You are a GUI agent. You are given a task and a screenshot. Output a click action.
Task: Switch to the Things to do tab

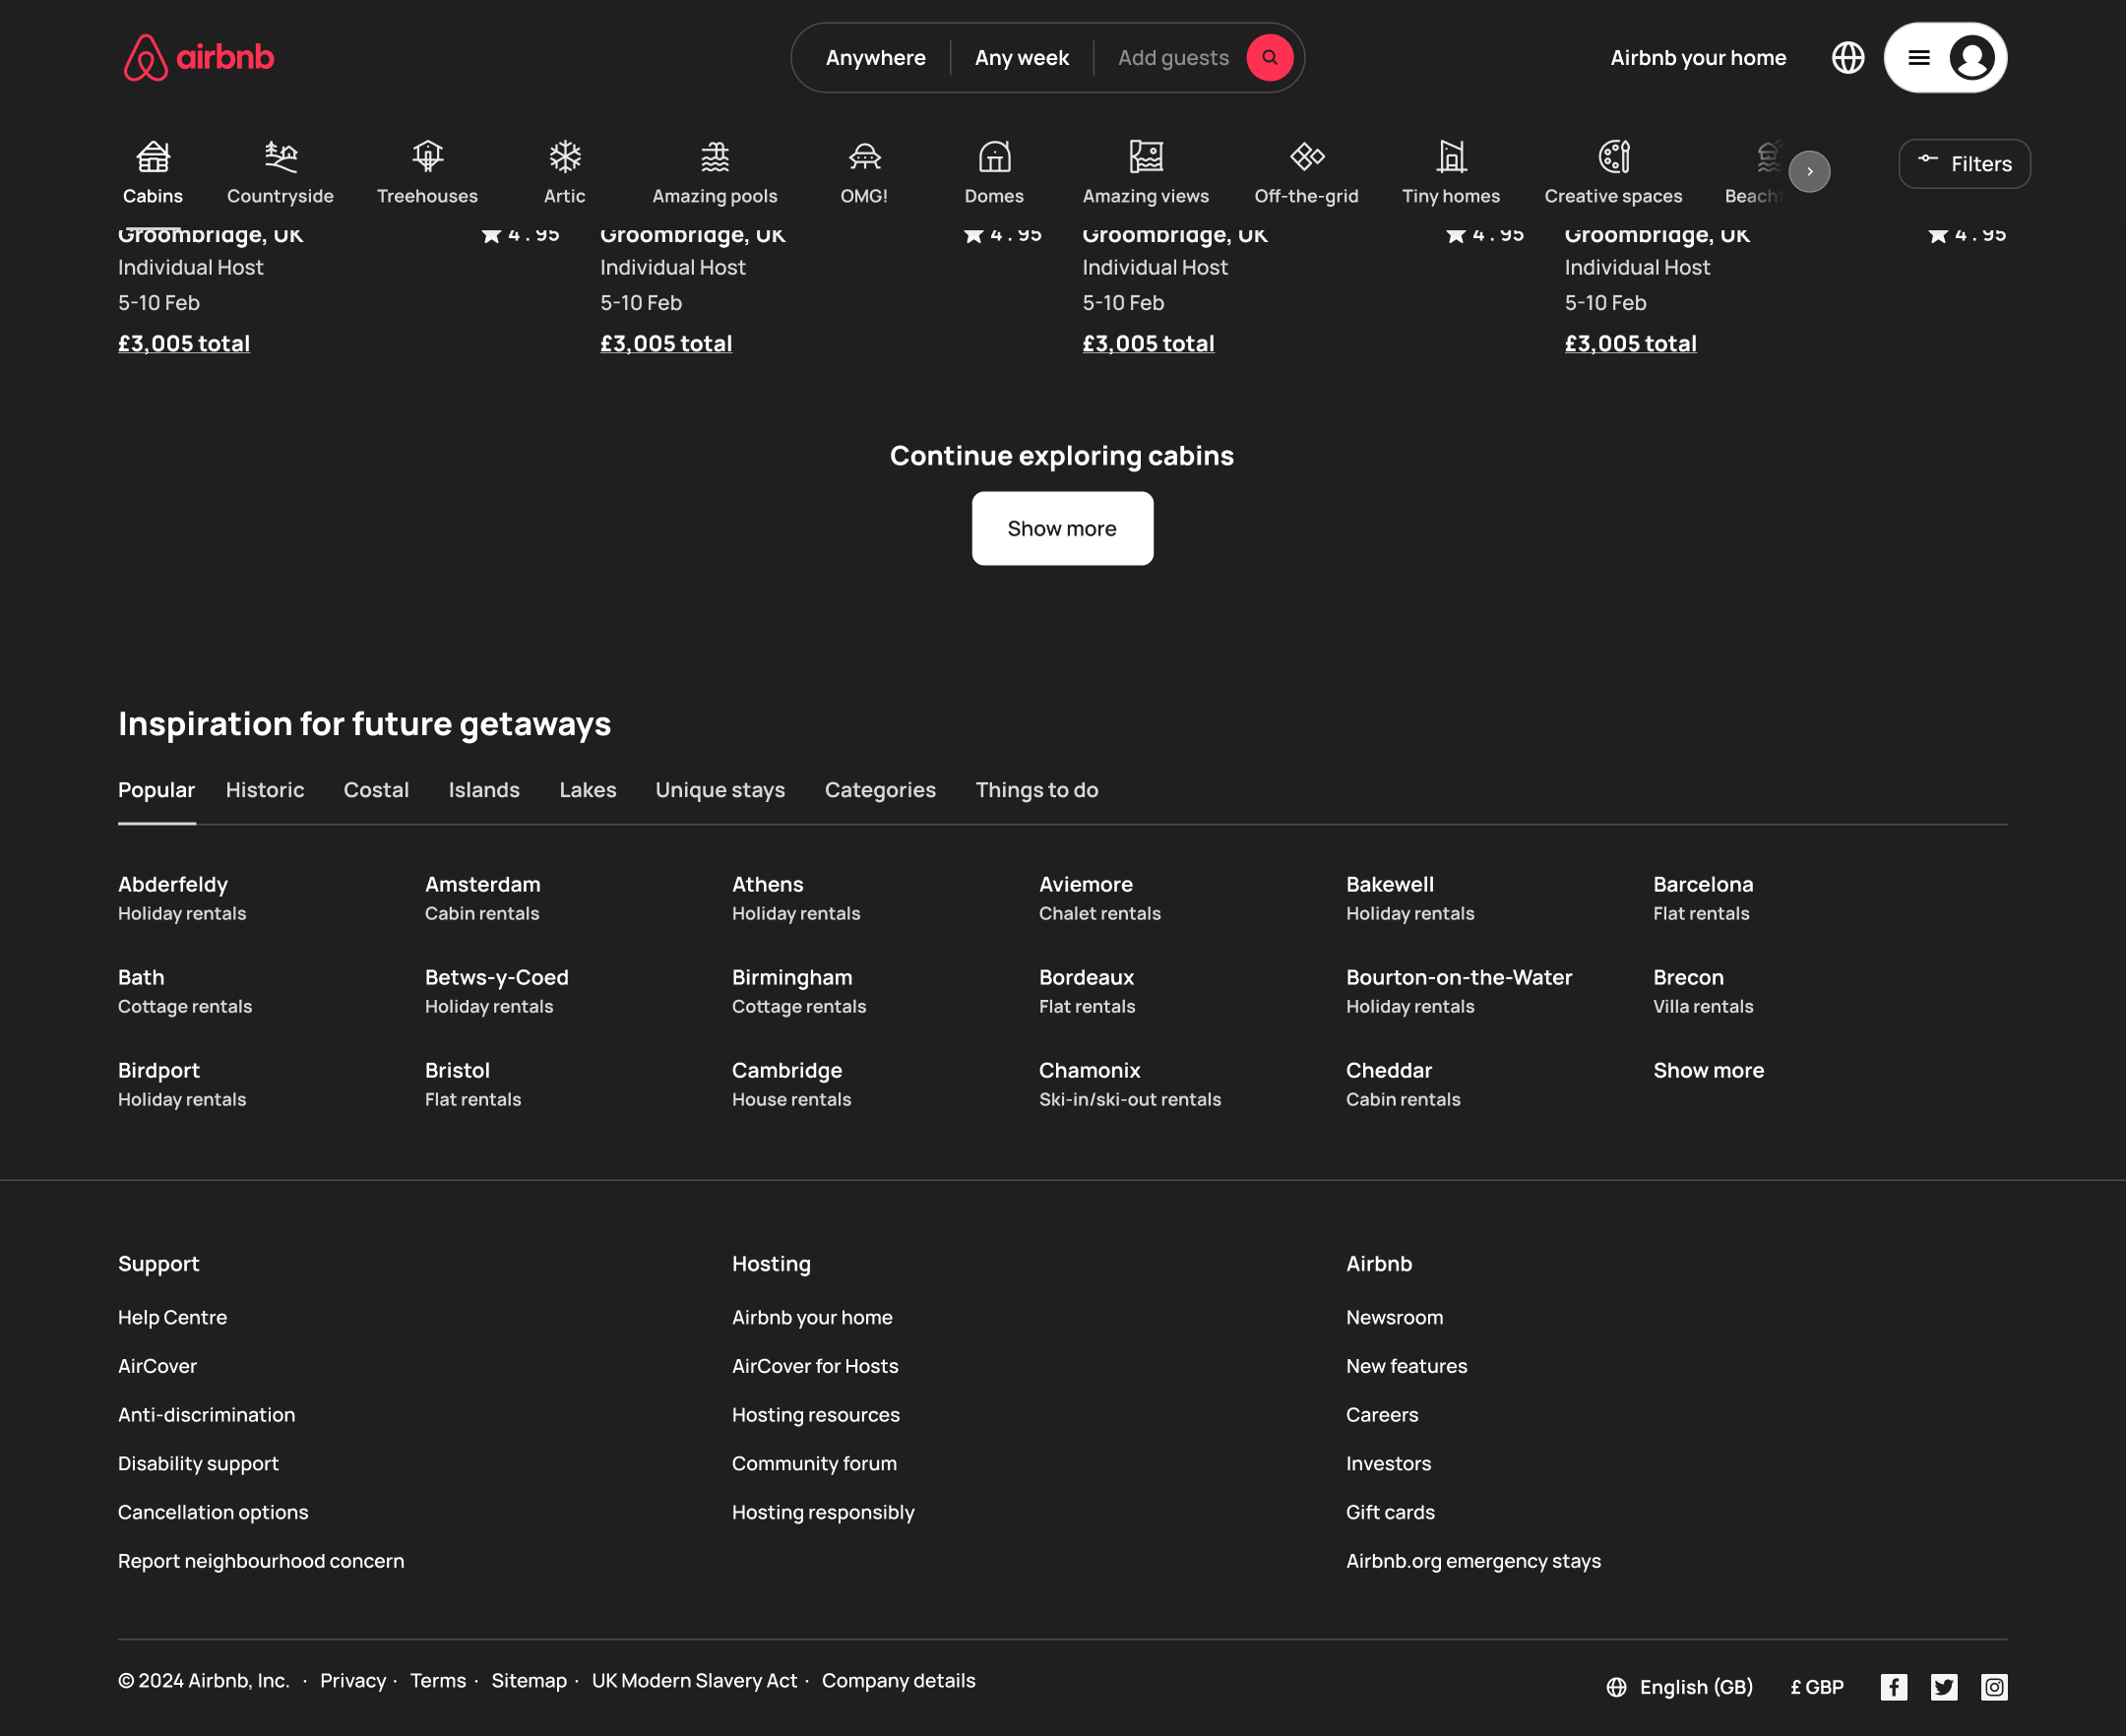coord(1037,790)
